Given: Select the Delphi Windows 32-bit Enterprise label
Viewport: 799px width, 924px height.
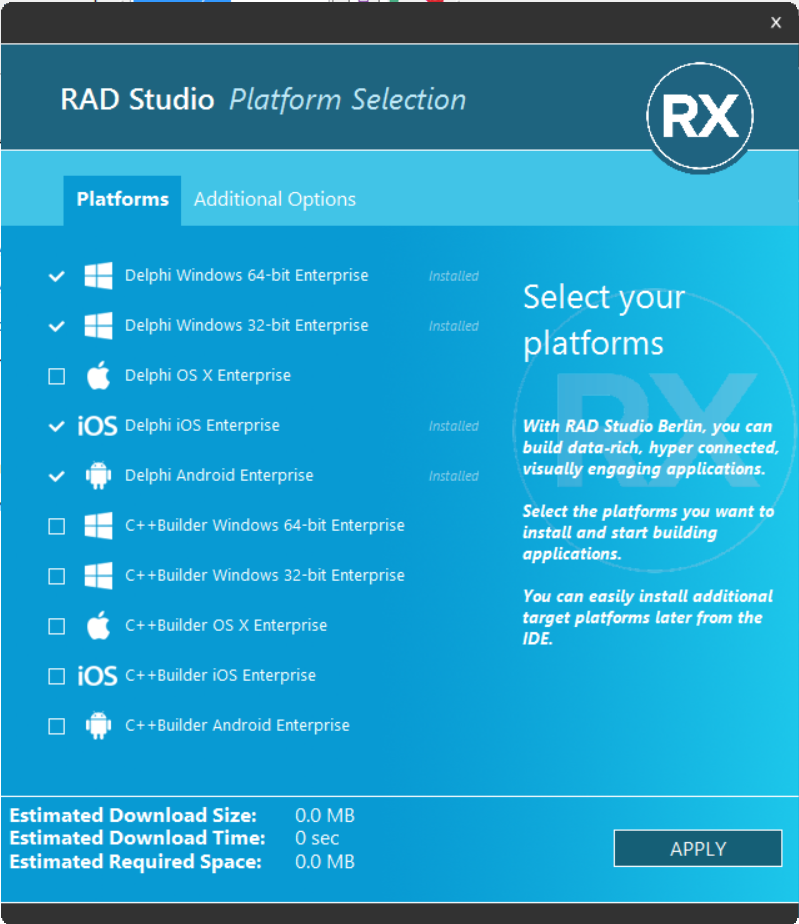Looking at the screenshot, I should coord(246,325).
